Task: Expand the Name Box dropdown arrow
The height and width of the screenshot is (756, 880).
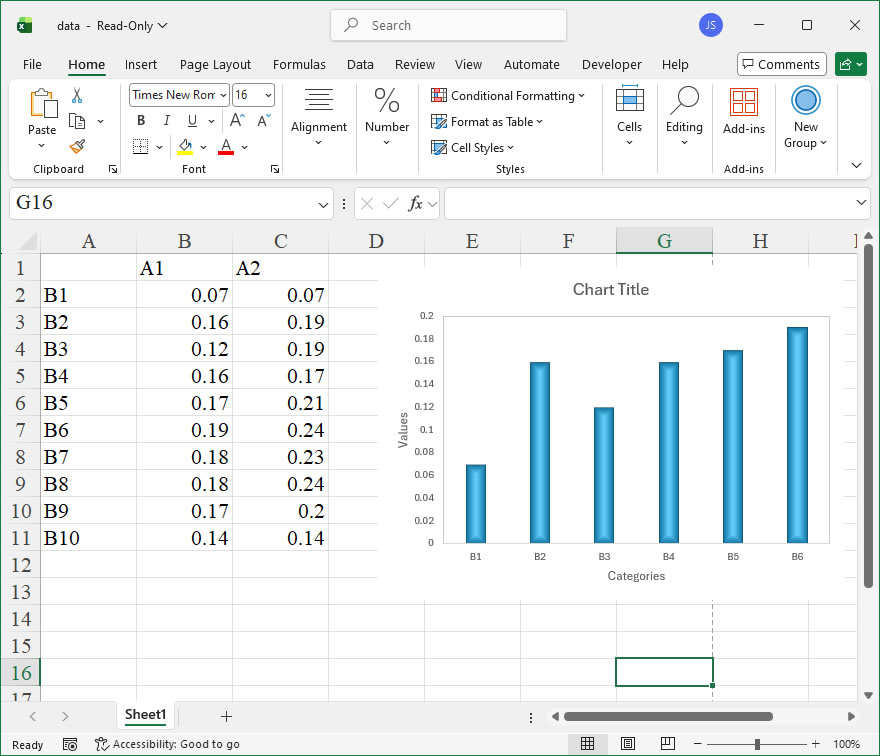Action: [x=323, y=204]
